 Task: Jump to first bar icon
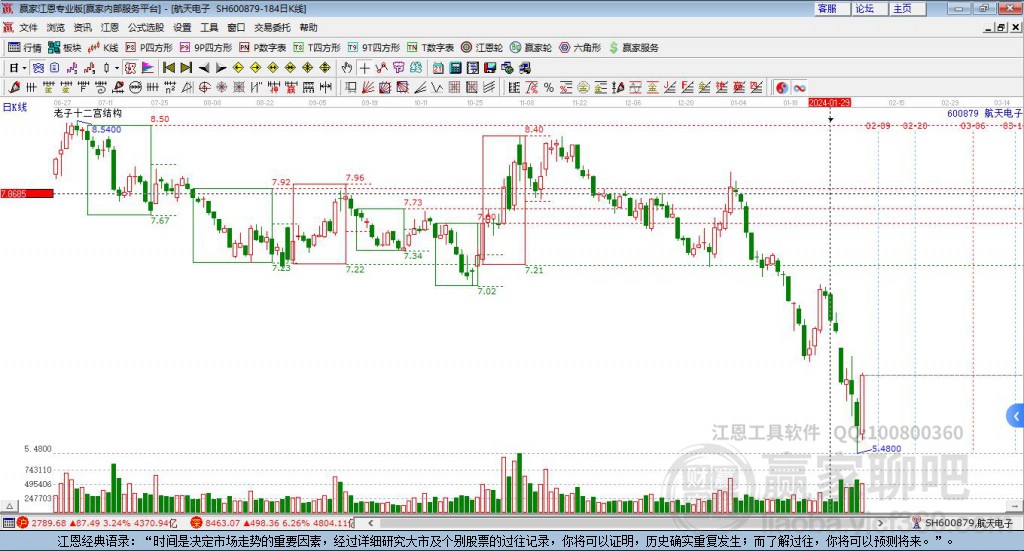[168, 68]
